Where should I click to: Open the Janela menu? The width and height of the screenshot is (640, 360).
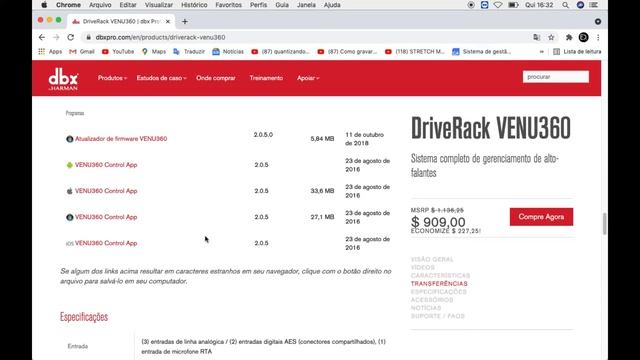(306, 5)
